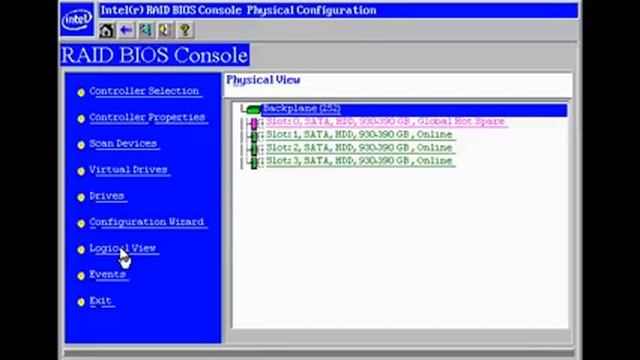Click the Intel logo
Viewport: 640px width, 360px height.
pos(77,19)
